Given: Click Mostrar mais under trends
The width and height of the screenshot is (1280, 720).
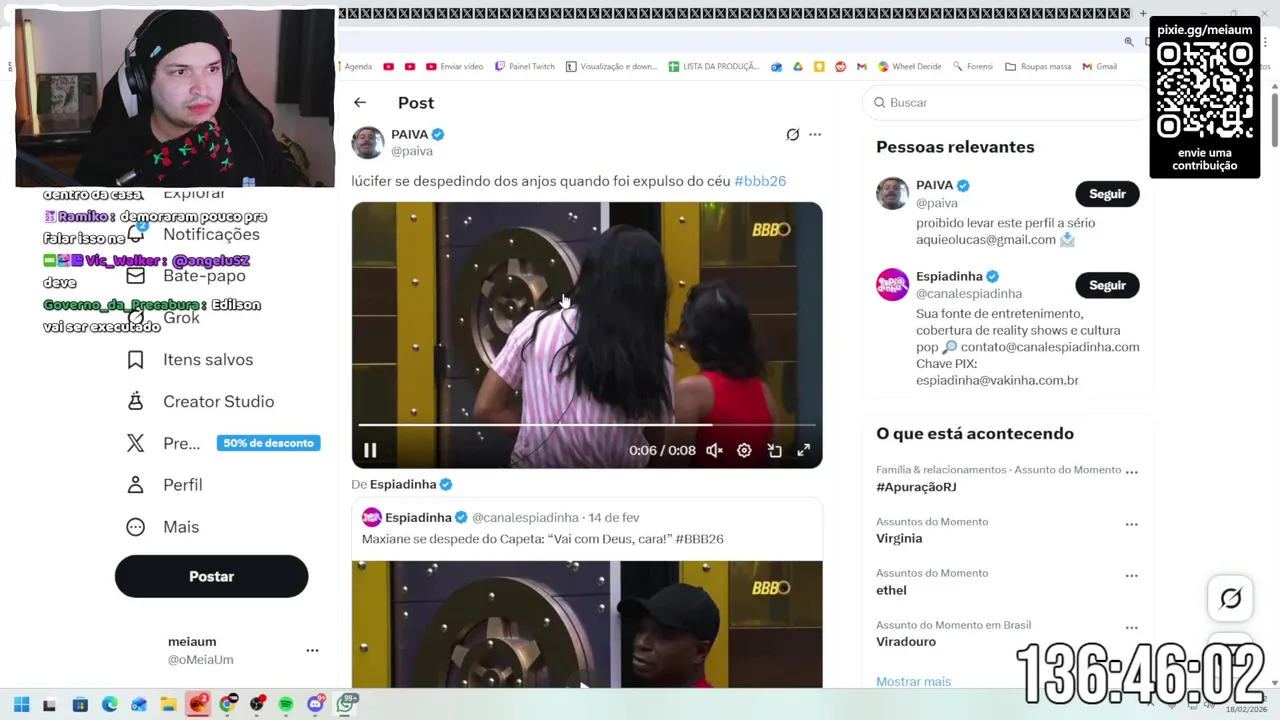Looking at the screenshot, I should [913, 681].
